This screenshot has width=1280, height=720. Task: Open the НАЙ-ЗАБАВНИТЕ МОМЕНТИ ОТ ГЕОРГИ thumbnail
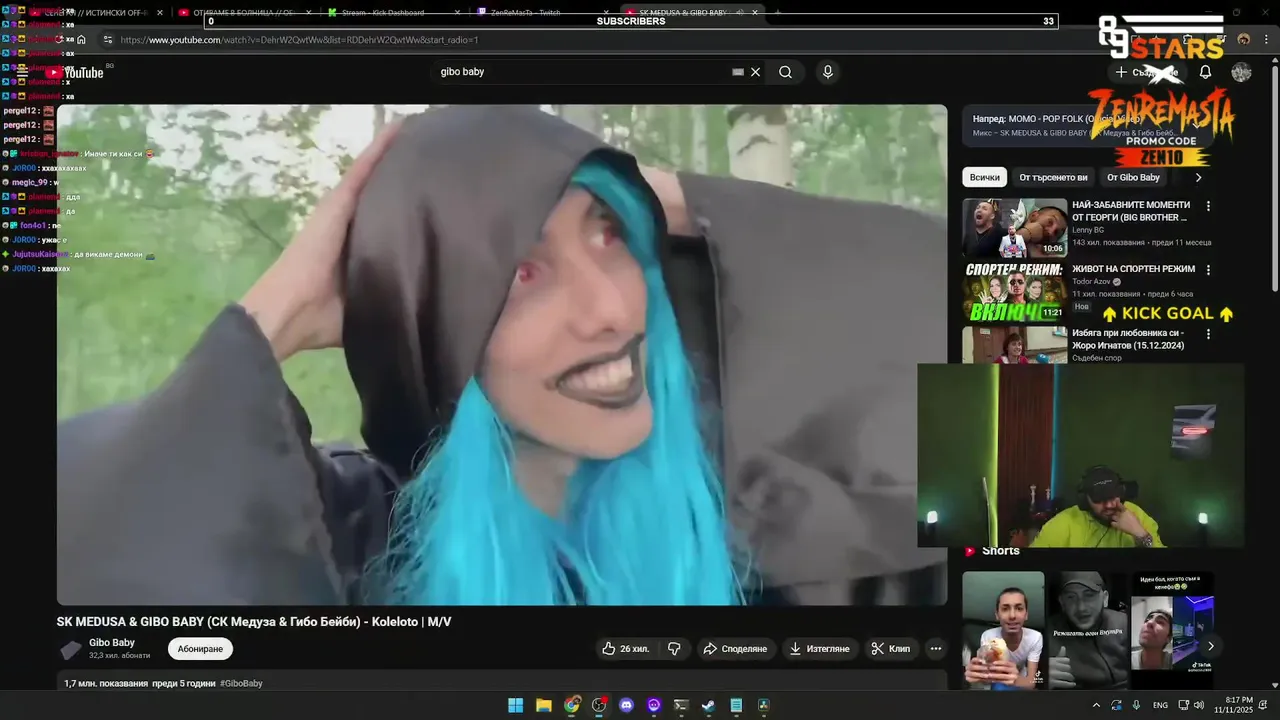[x=1015, y=228]
